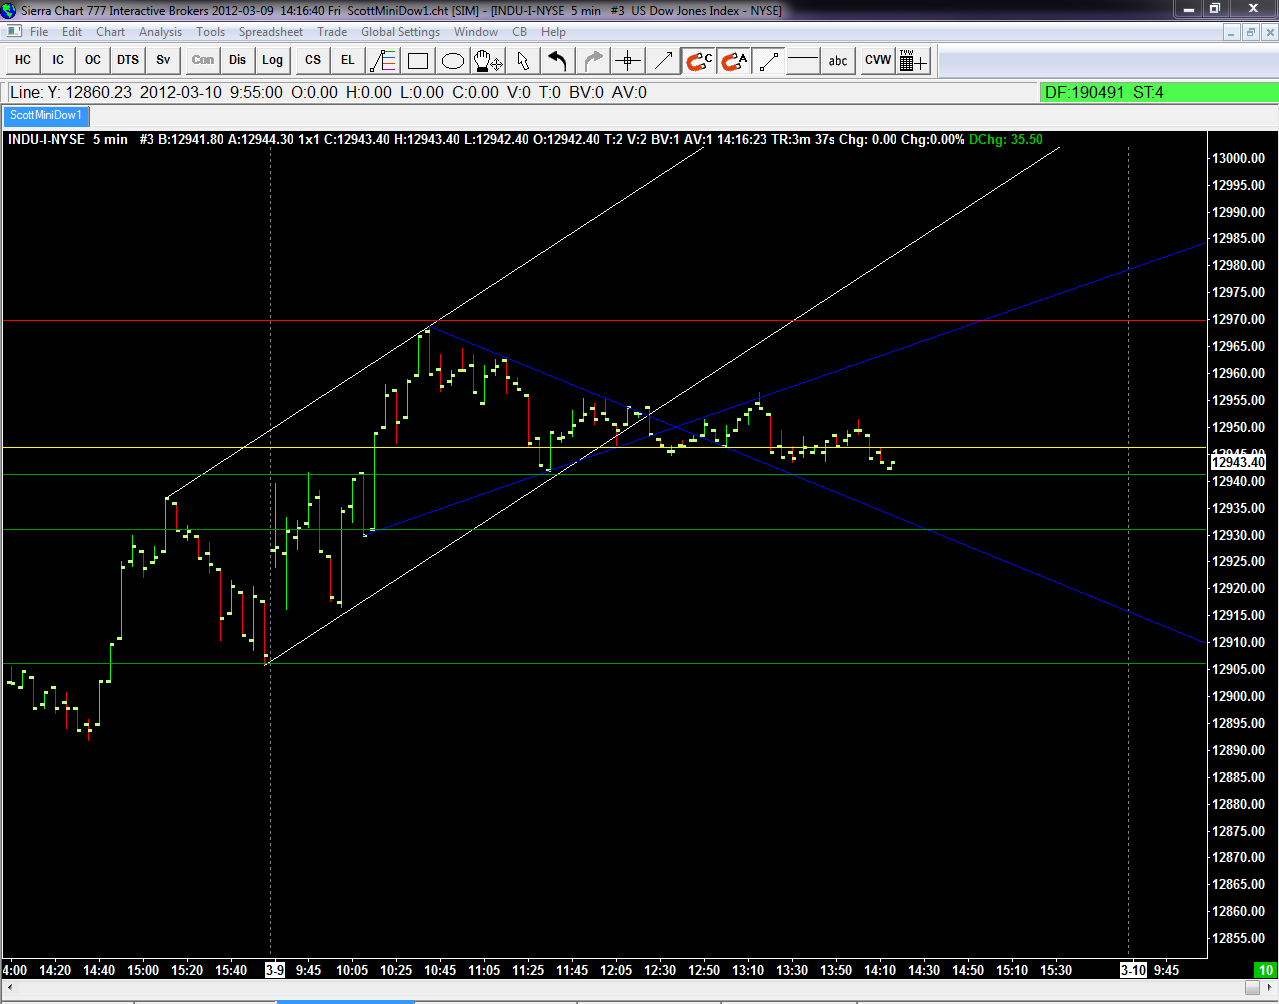This screenshot has height=1004, width=1279.
Task: Click the IC toolbar button
Action: 58,60
